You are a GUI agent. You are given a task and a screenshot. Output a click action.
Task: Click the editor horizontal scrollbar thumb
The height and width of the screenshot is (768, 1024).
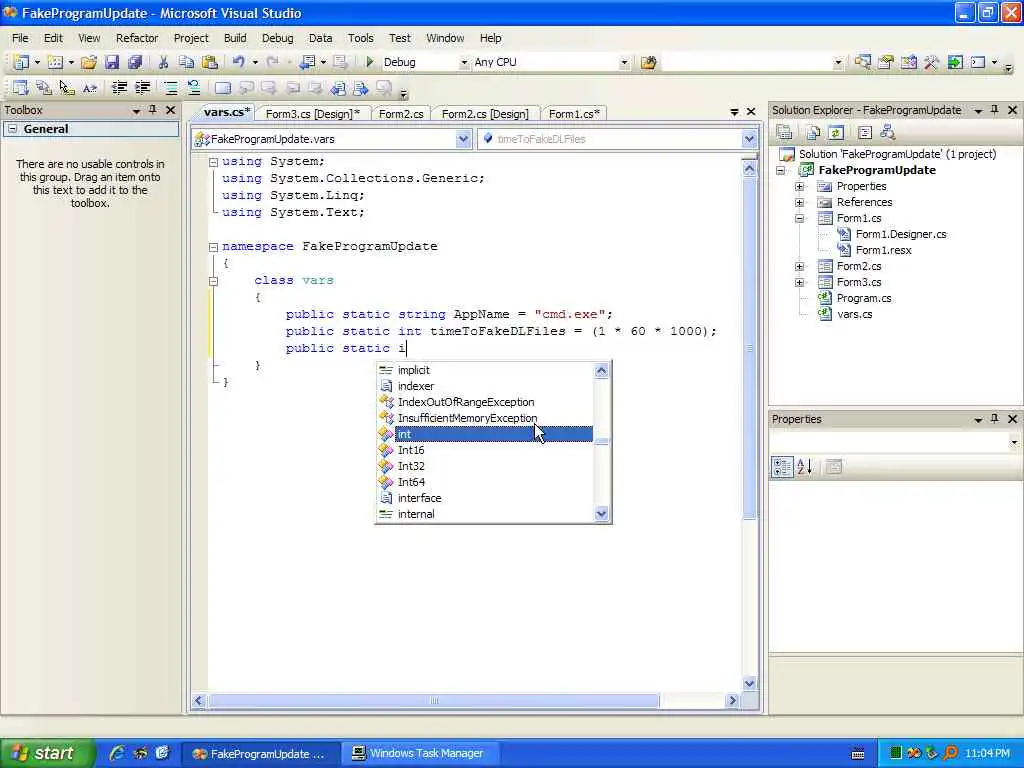click(x=434, y=700)
